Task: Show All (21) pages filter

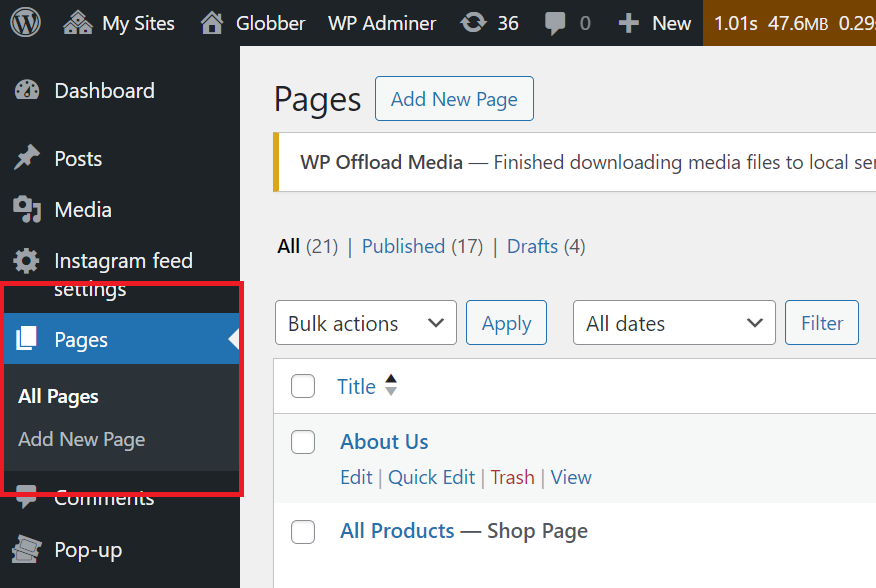Action: (x=308, y=246)
